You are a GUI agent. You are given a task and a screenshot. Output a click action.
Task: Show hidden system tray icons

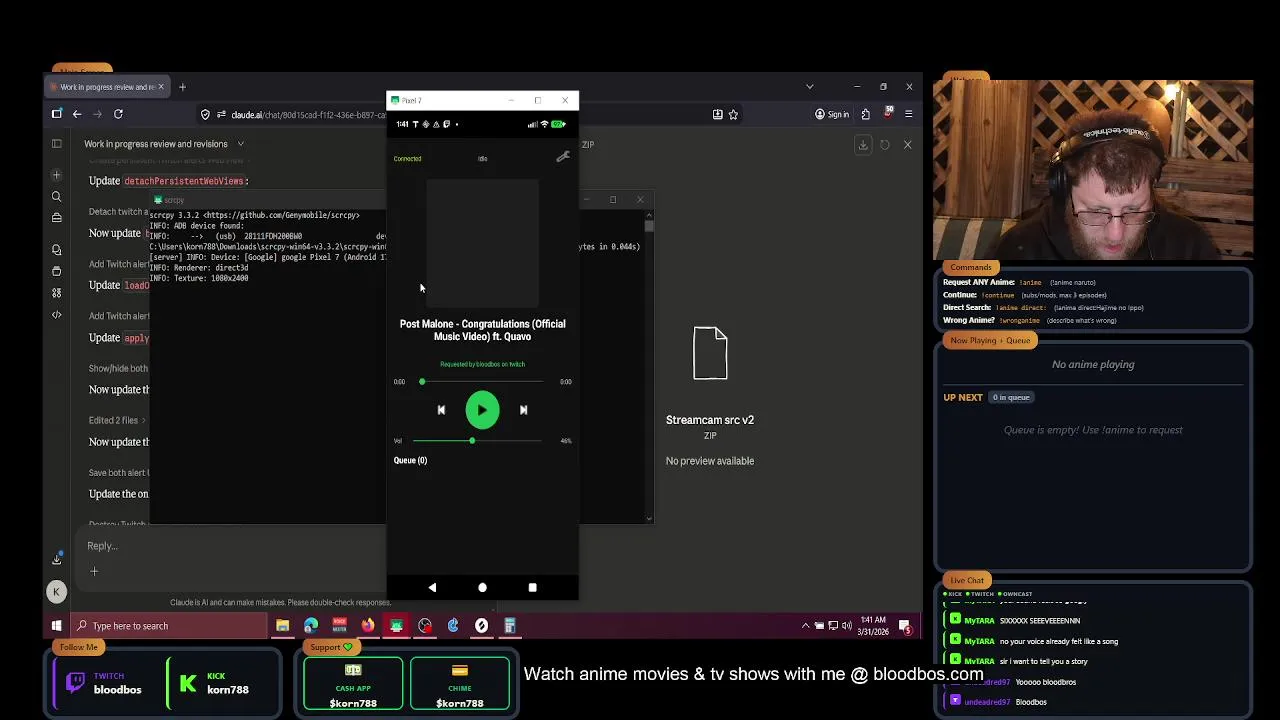coord(805,626)
